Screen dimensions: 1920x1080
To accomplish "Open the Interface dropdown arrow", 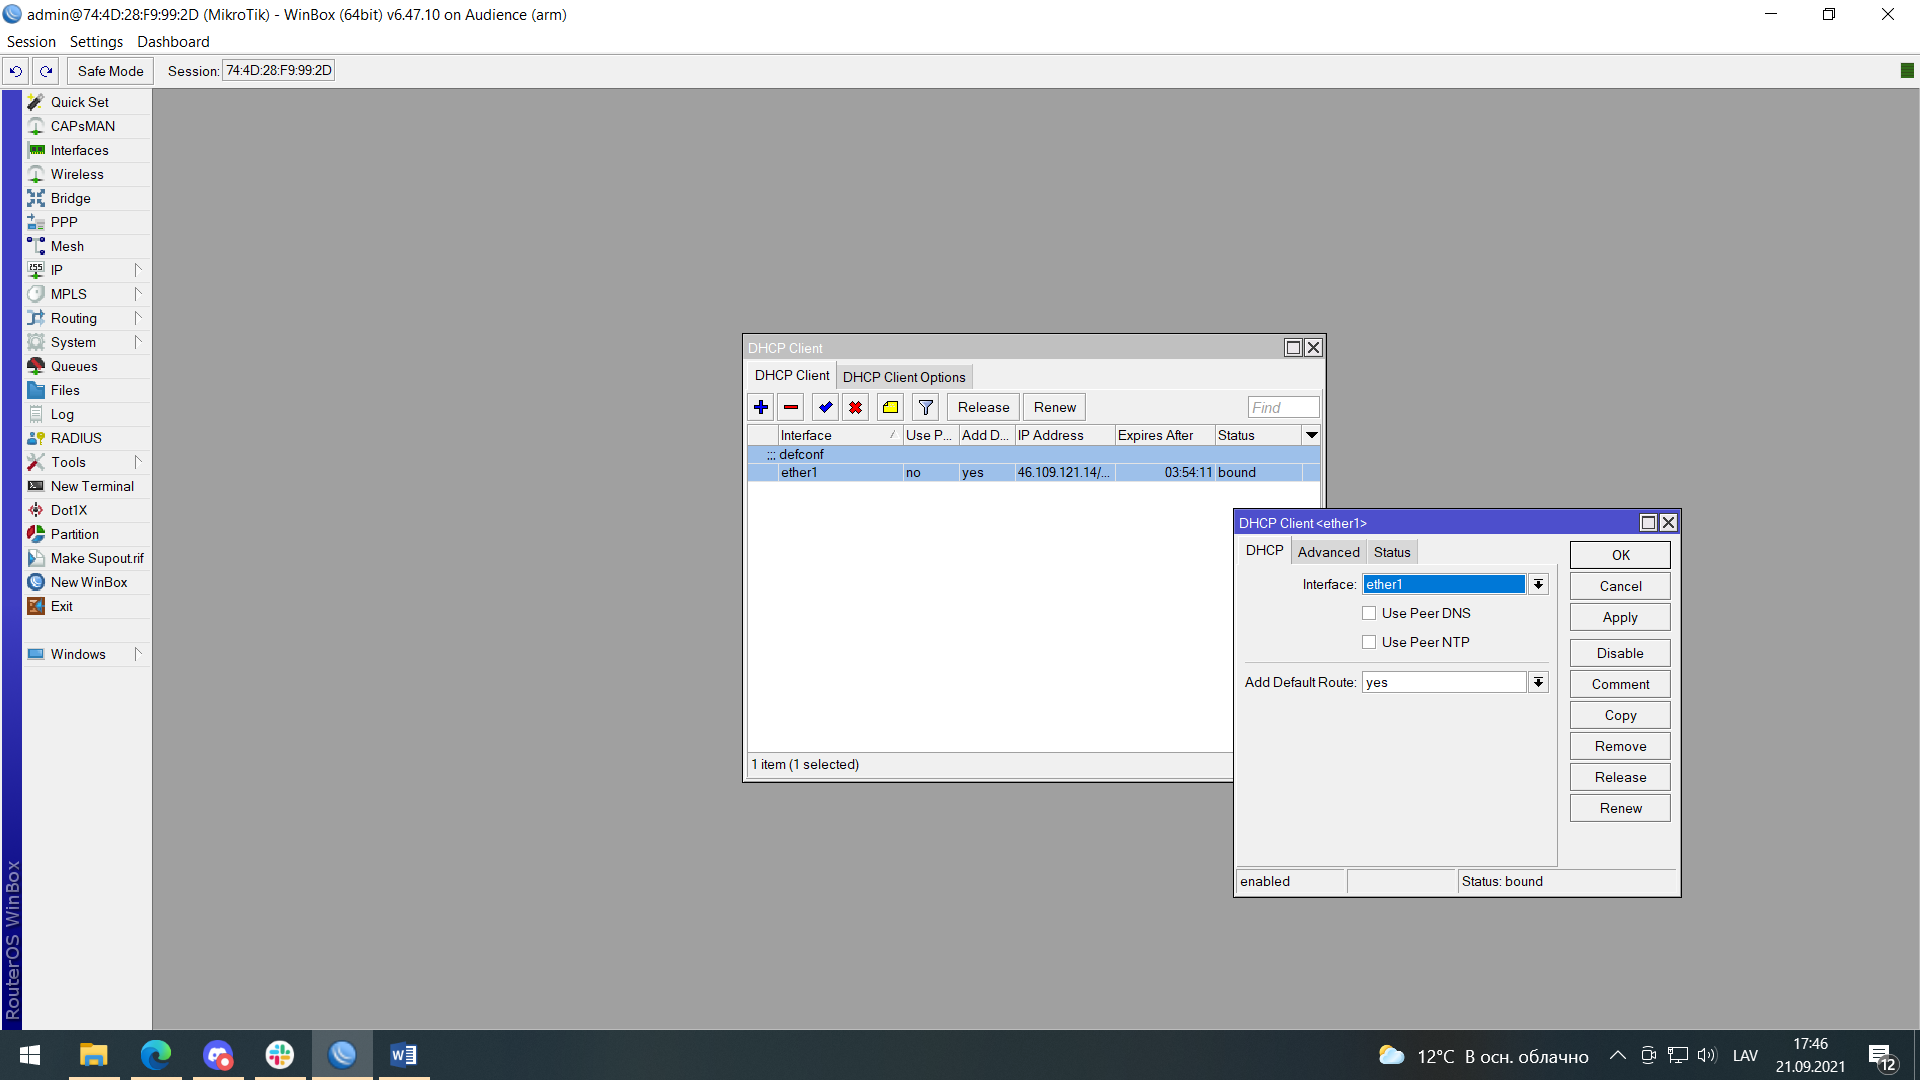I will coord(1538,584).
